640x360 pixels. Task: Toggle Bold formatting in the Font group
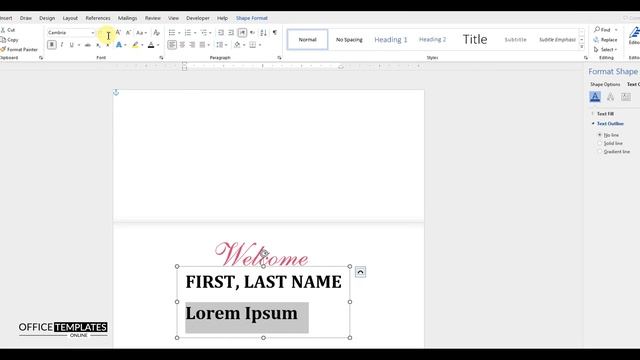coord(51,45)
